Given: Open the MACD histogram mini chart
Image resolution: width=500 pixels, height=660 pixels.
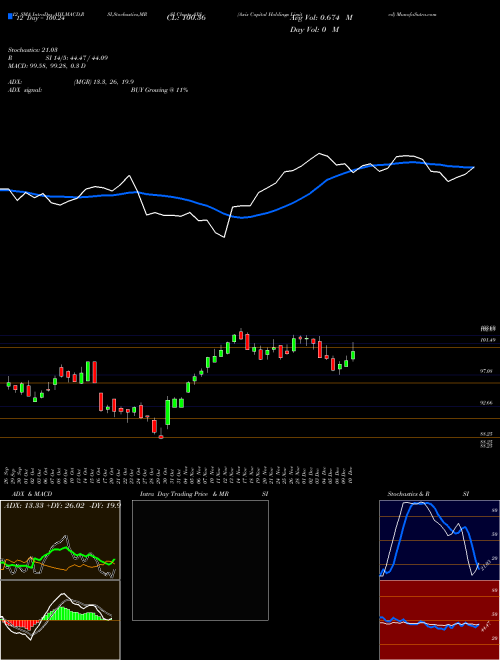Looking at the screenshot, I should (x=60, y=620).
